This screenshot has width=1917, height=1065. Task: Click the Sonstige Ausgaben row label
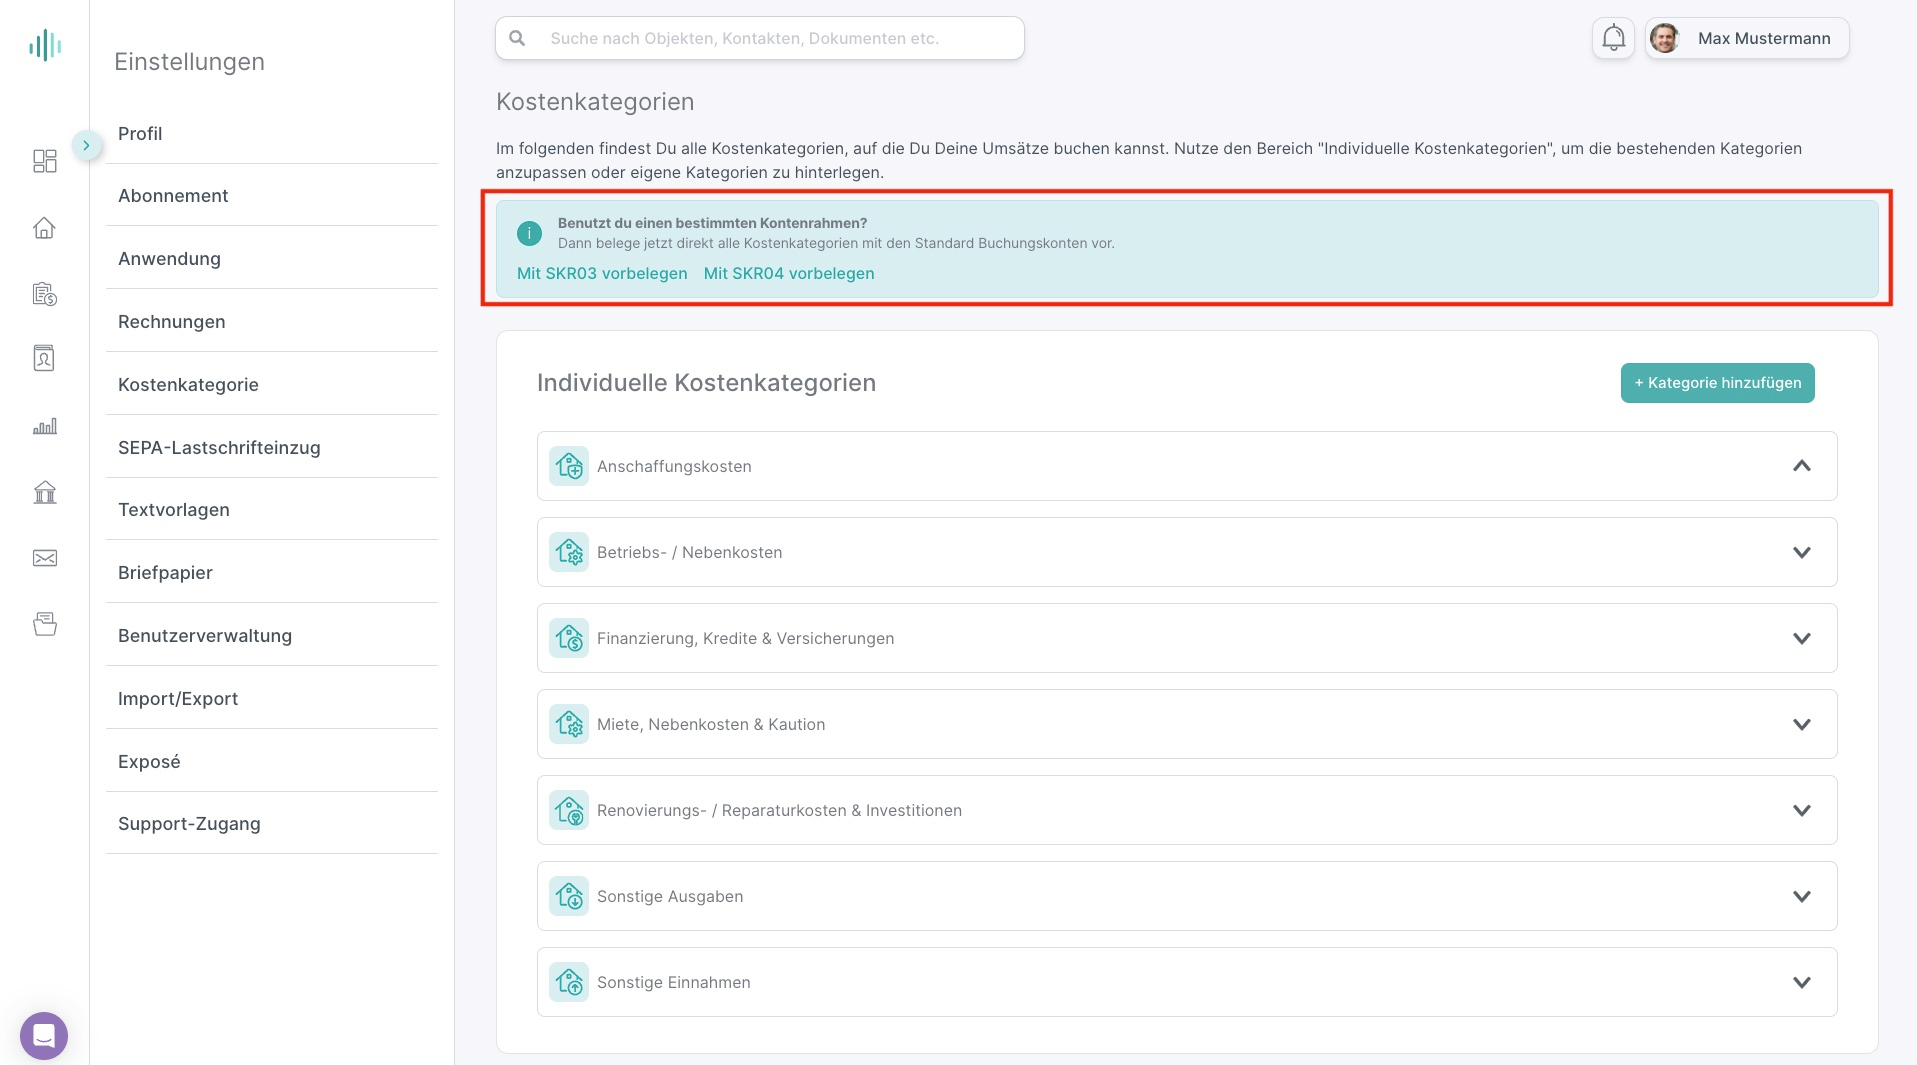[670, 896]
